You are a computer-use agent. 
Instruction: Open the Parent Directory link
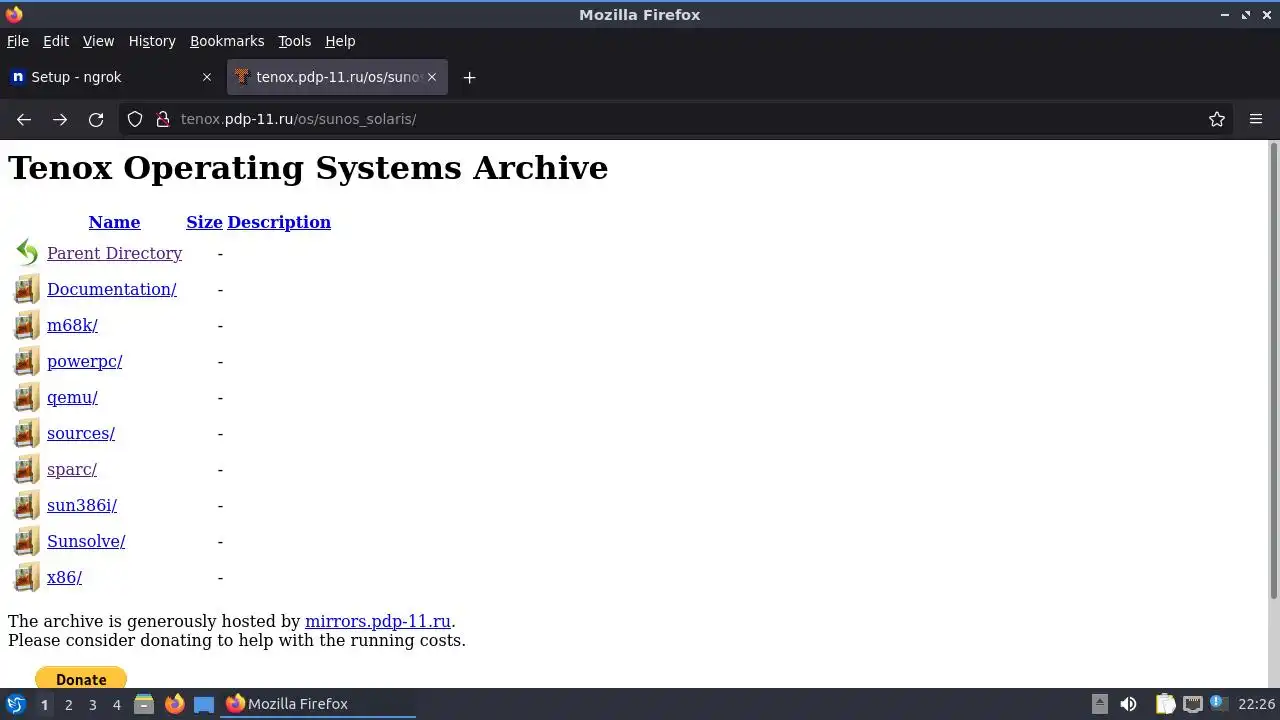point(114,253)
